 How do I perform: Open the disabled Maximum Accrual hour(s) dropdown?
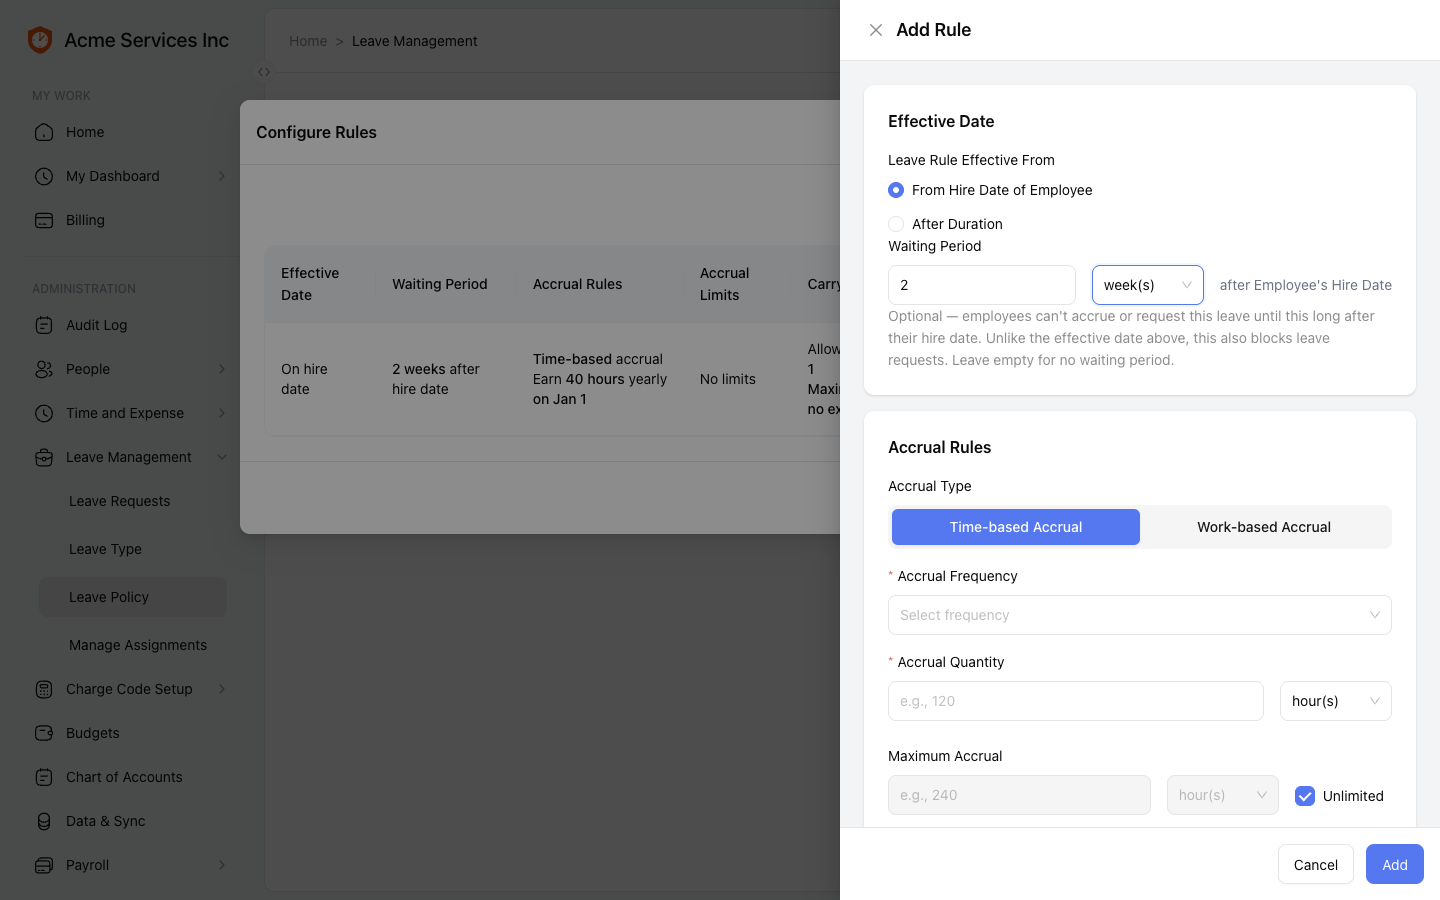1223,795
